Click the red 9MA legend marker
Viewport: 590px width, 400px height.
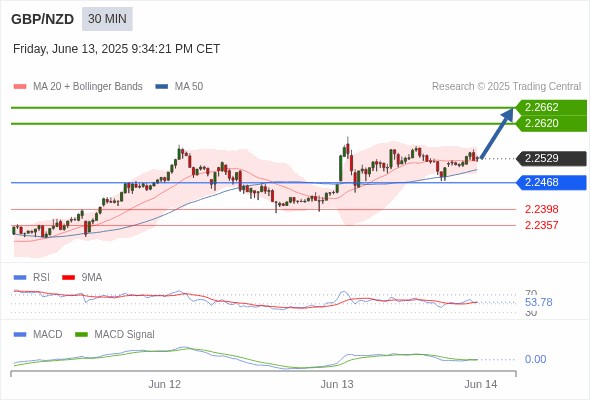(68, 278)
